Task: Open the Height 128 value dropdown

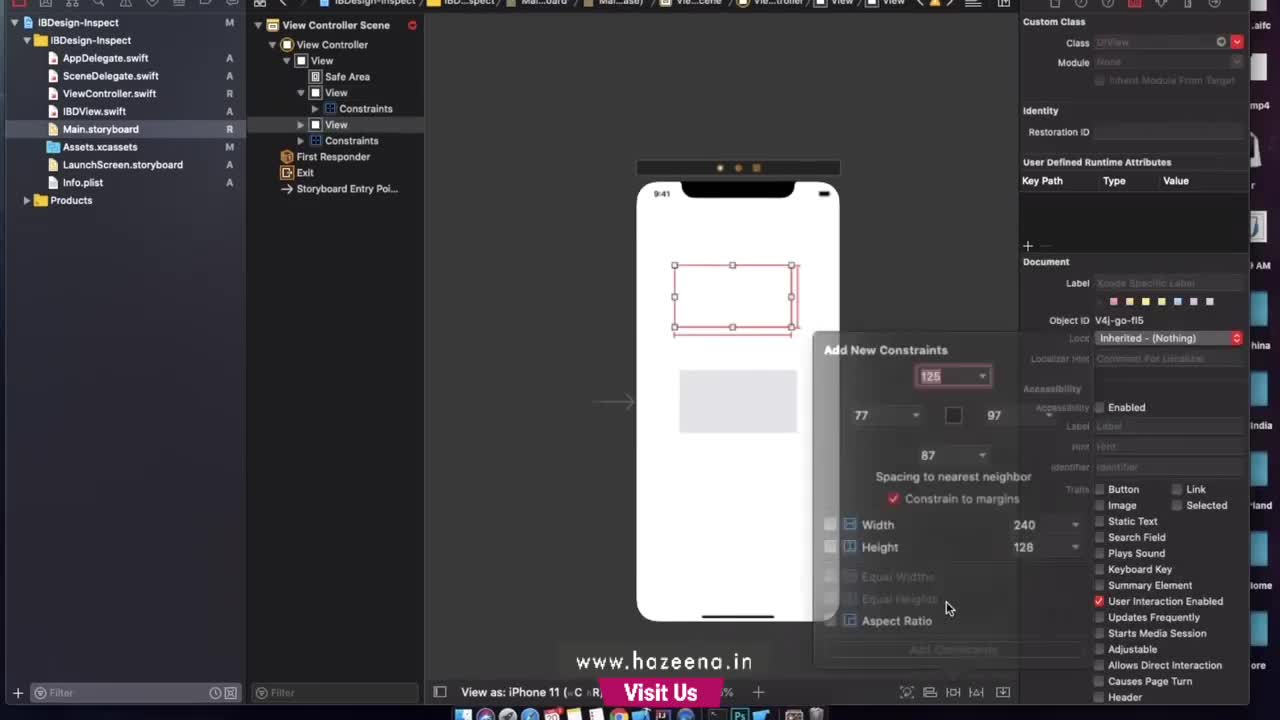Action: [1075, 548]
